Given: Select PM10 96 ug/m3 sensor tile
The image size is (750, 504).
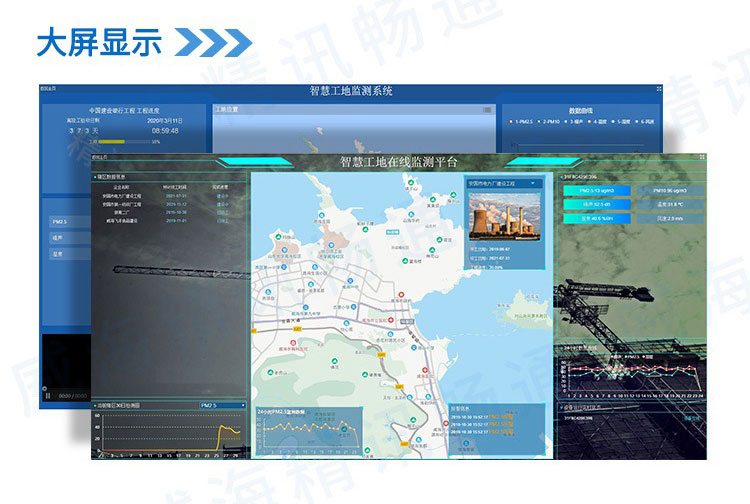Looking at the screenshot, I should 670,191.
